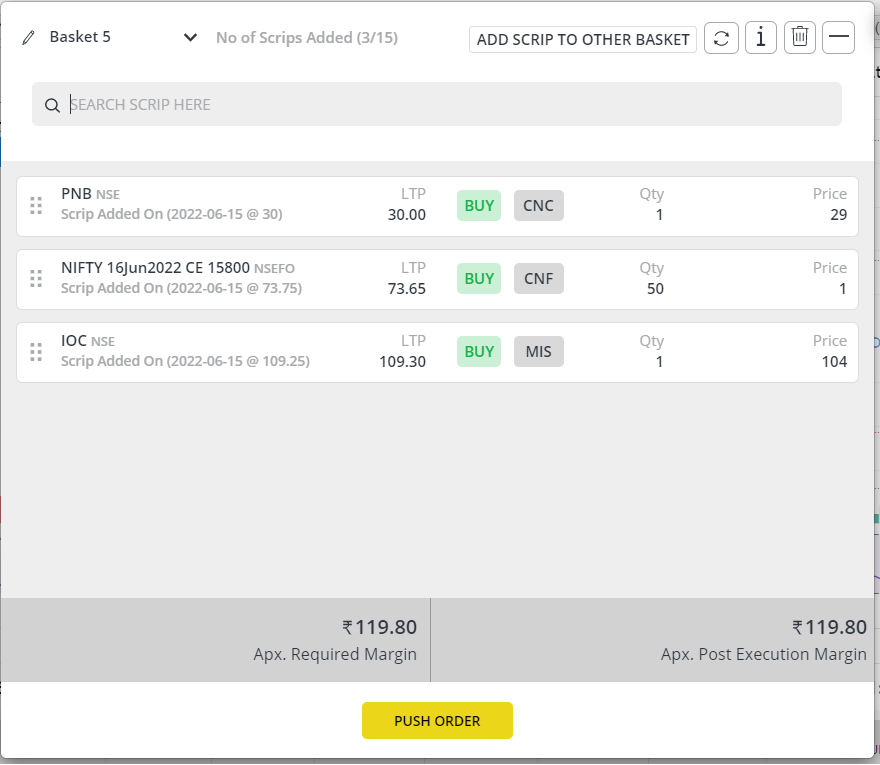Image resolution: width=880 pixels, height=765 pixels.
Task: Select the IOC price value 104
Action: click(x=834, y=361)
